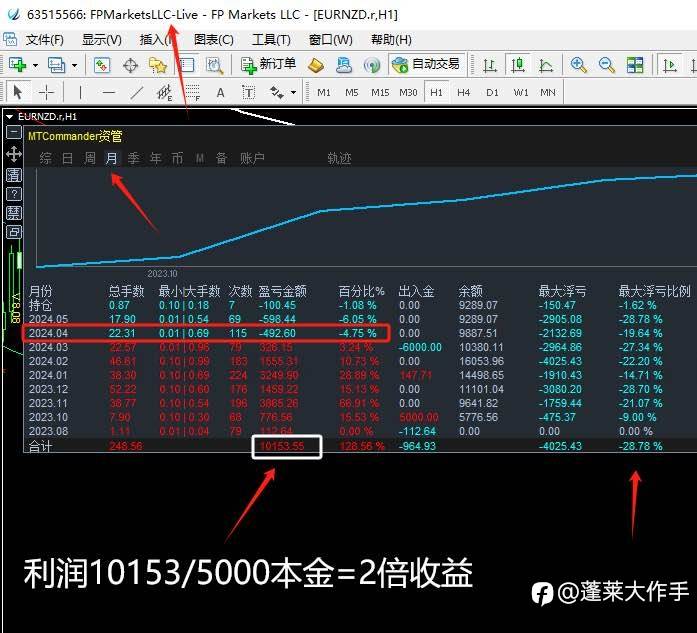Image resolution: width=697 pixels, height=633 pixels.
Task: Open the Strategy Tester magnifier icon
Action: tap(215, 65)
